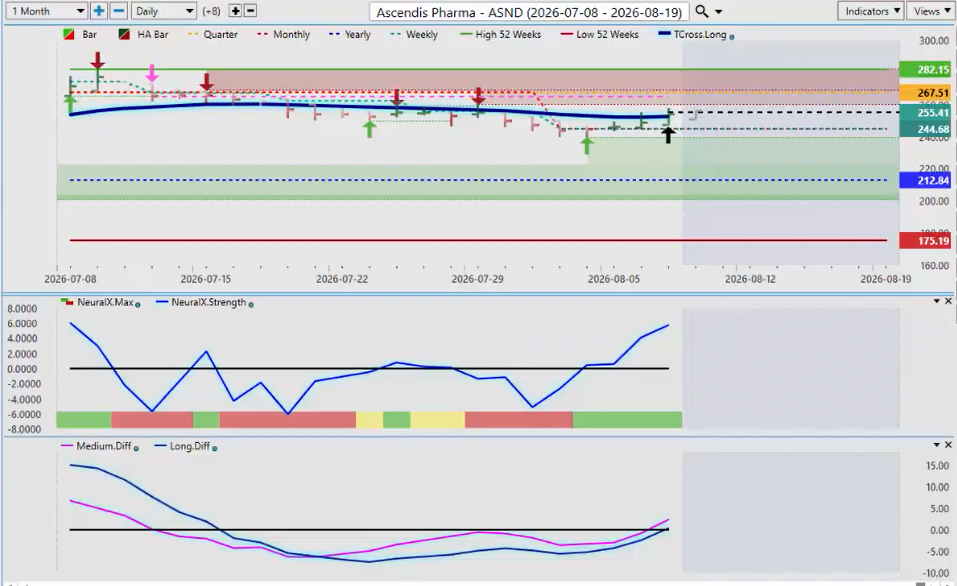
Task: Toggle the Weekly legend line
Action: click(x=414, y=35)
